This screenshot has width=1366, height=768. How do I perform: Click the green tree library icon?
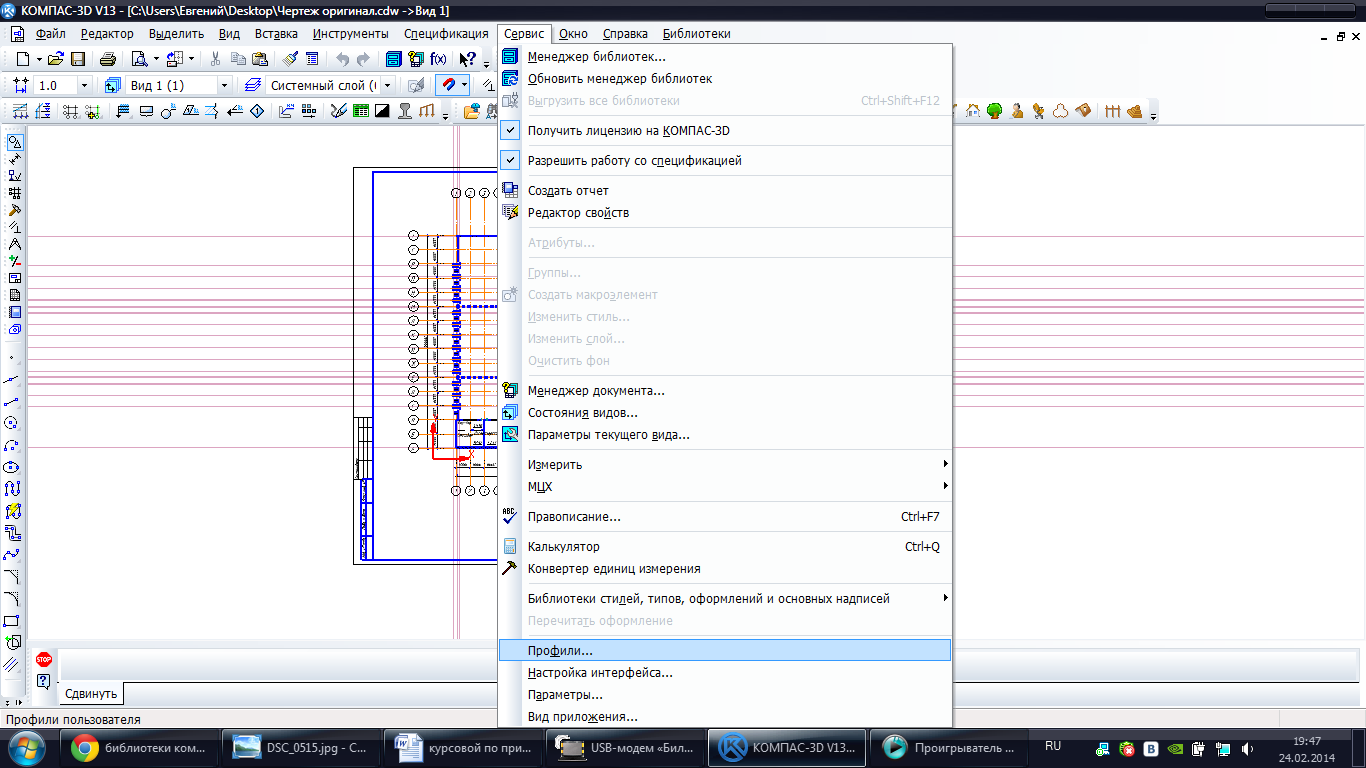point(995,111)
